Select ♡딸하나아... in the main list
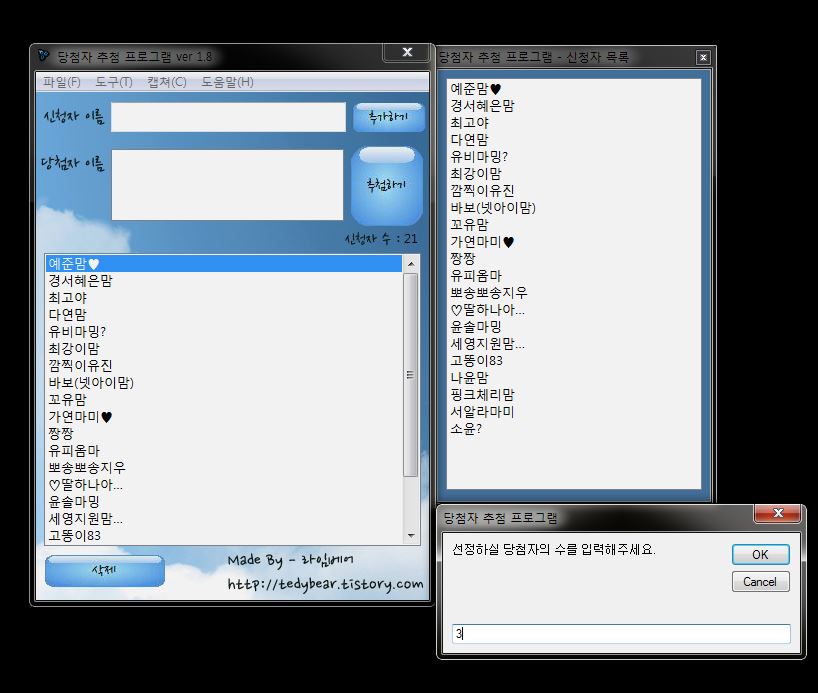Screen dimensions: 818x693 tap(223, 485)
